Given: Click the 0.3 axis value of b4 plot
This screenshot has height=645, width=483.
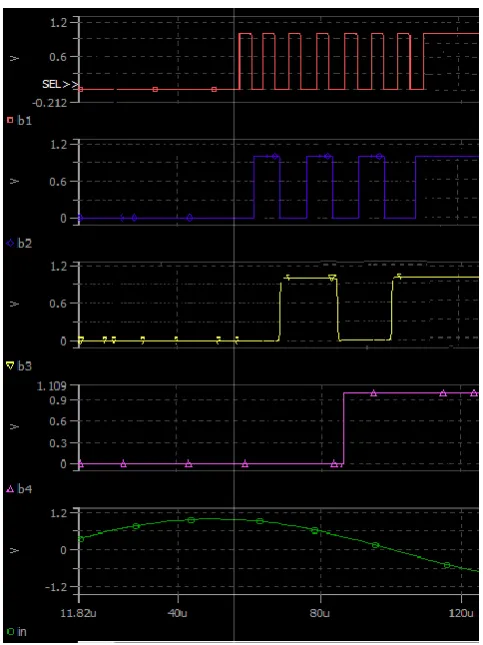Looking at the screenshot, I should 58,443.
